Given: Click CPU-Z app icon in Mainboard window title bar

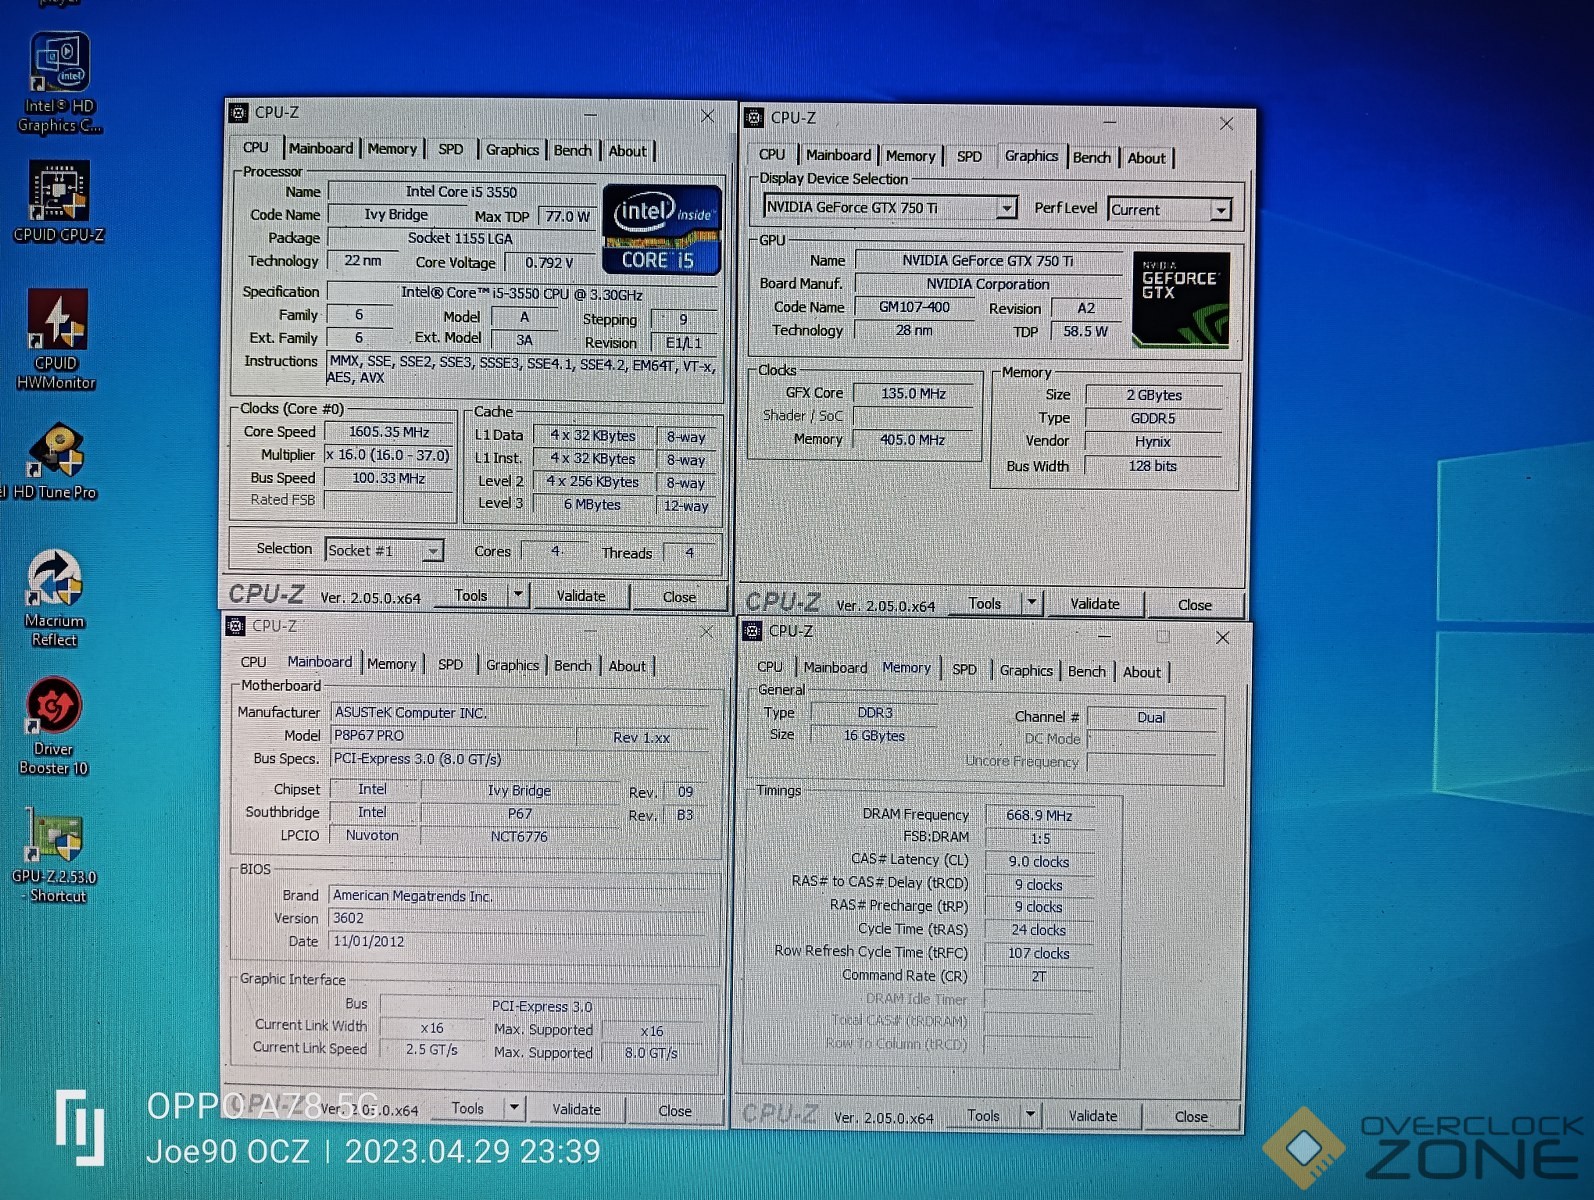Looking at the screenshot, I should pyautogui.click(x=236, y=626).
